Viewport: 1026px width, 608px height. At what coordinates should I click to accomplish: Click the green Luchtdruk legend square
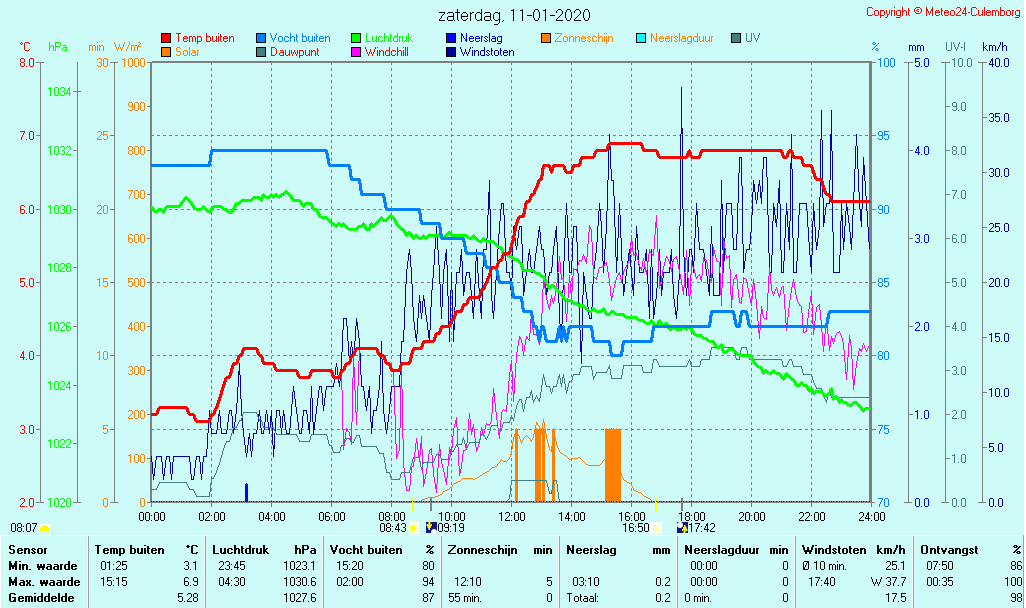356,38
